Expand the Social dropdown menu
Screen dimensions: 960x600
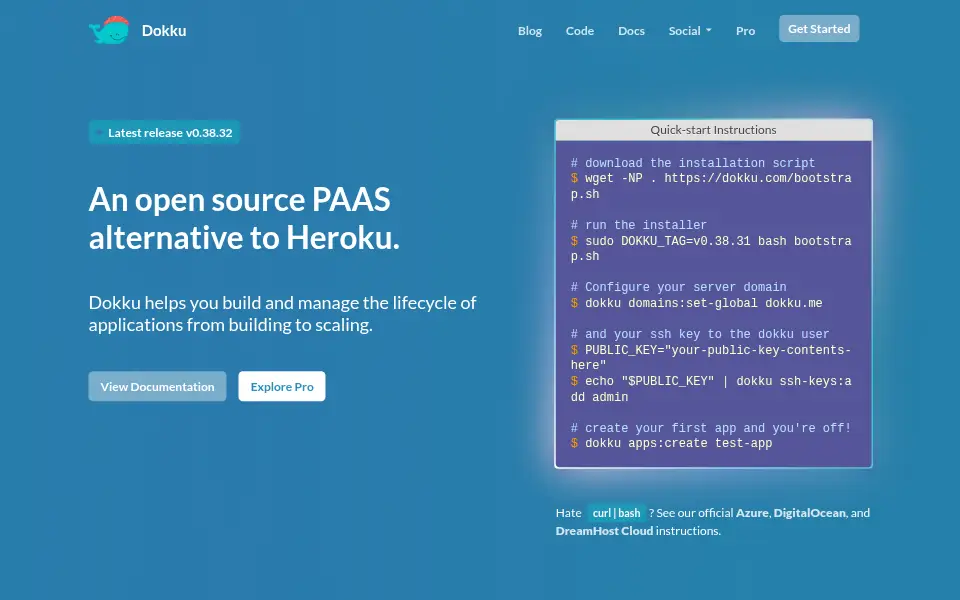pyautogui.click(x=690, y=31)
